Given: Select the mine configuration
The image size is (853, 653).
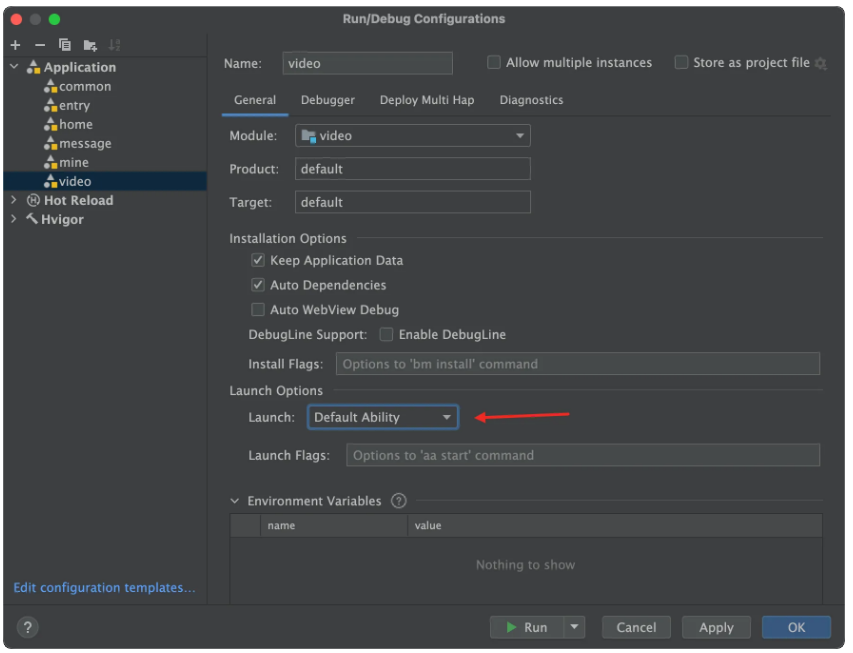Looking at the screenshot, I should point(73,163).
